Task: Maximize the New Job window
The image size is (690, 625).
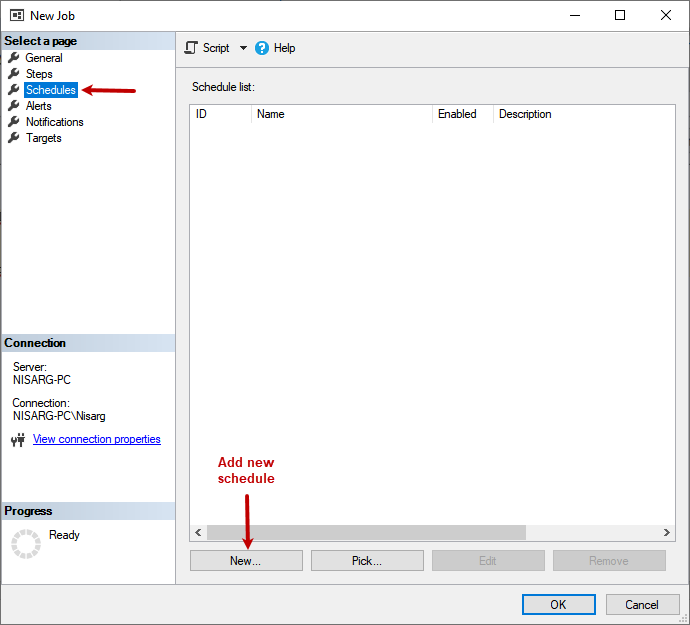Action: 620,15
